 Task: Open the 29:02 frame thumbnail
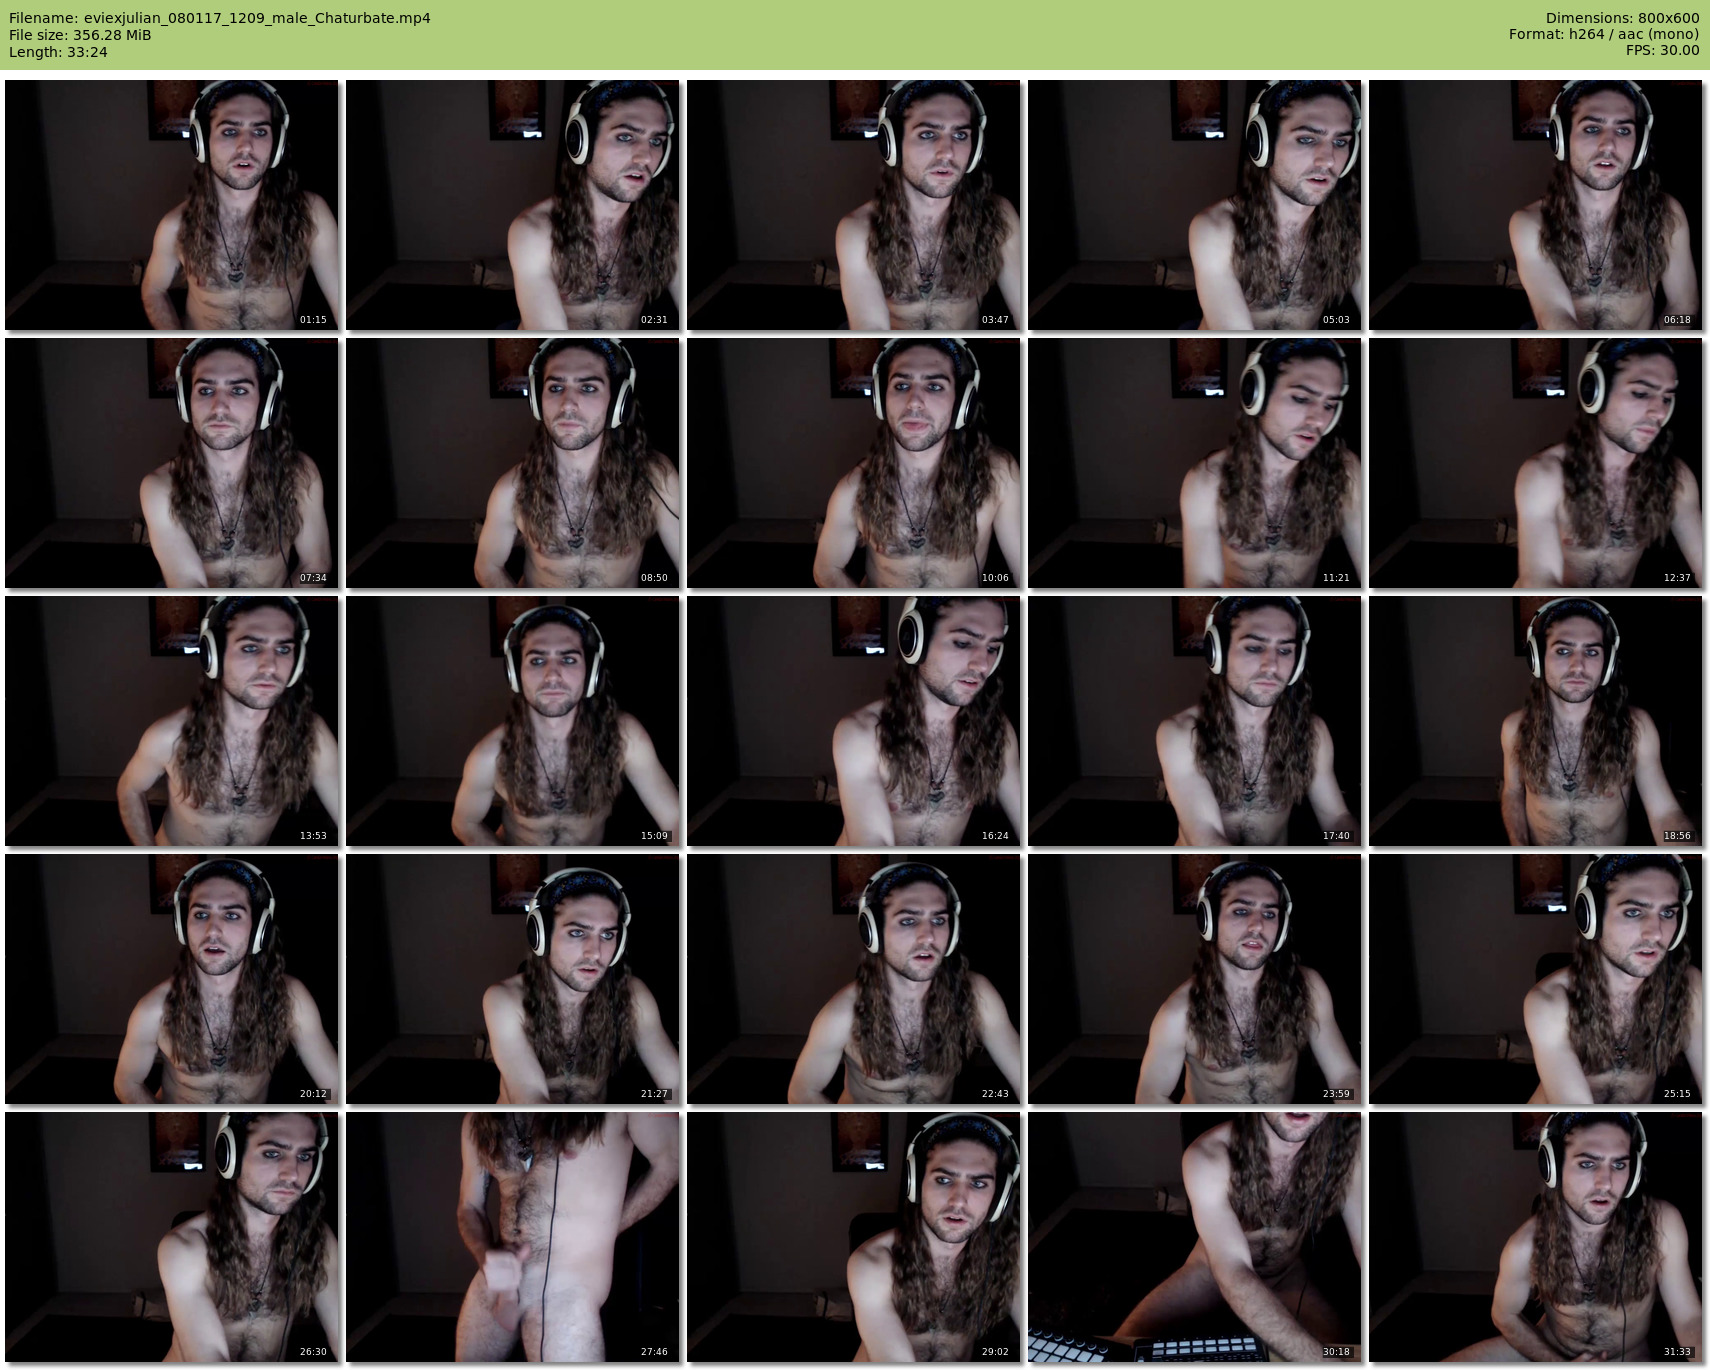click(x=853, y=1237)
